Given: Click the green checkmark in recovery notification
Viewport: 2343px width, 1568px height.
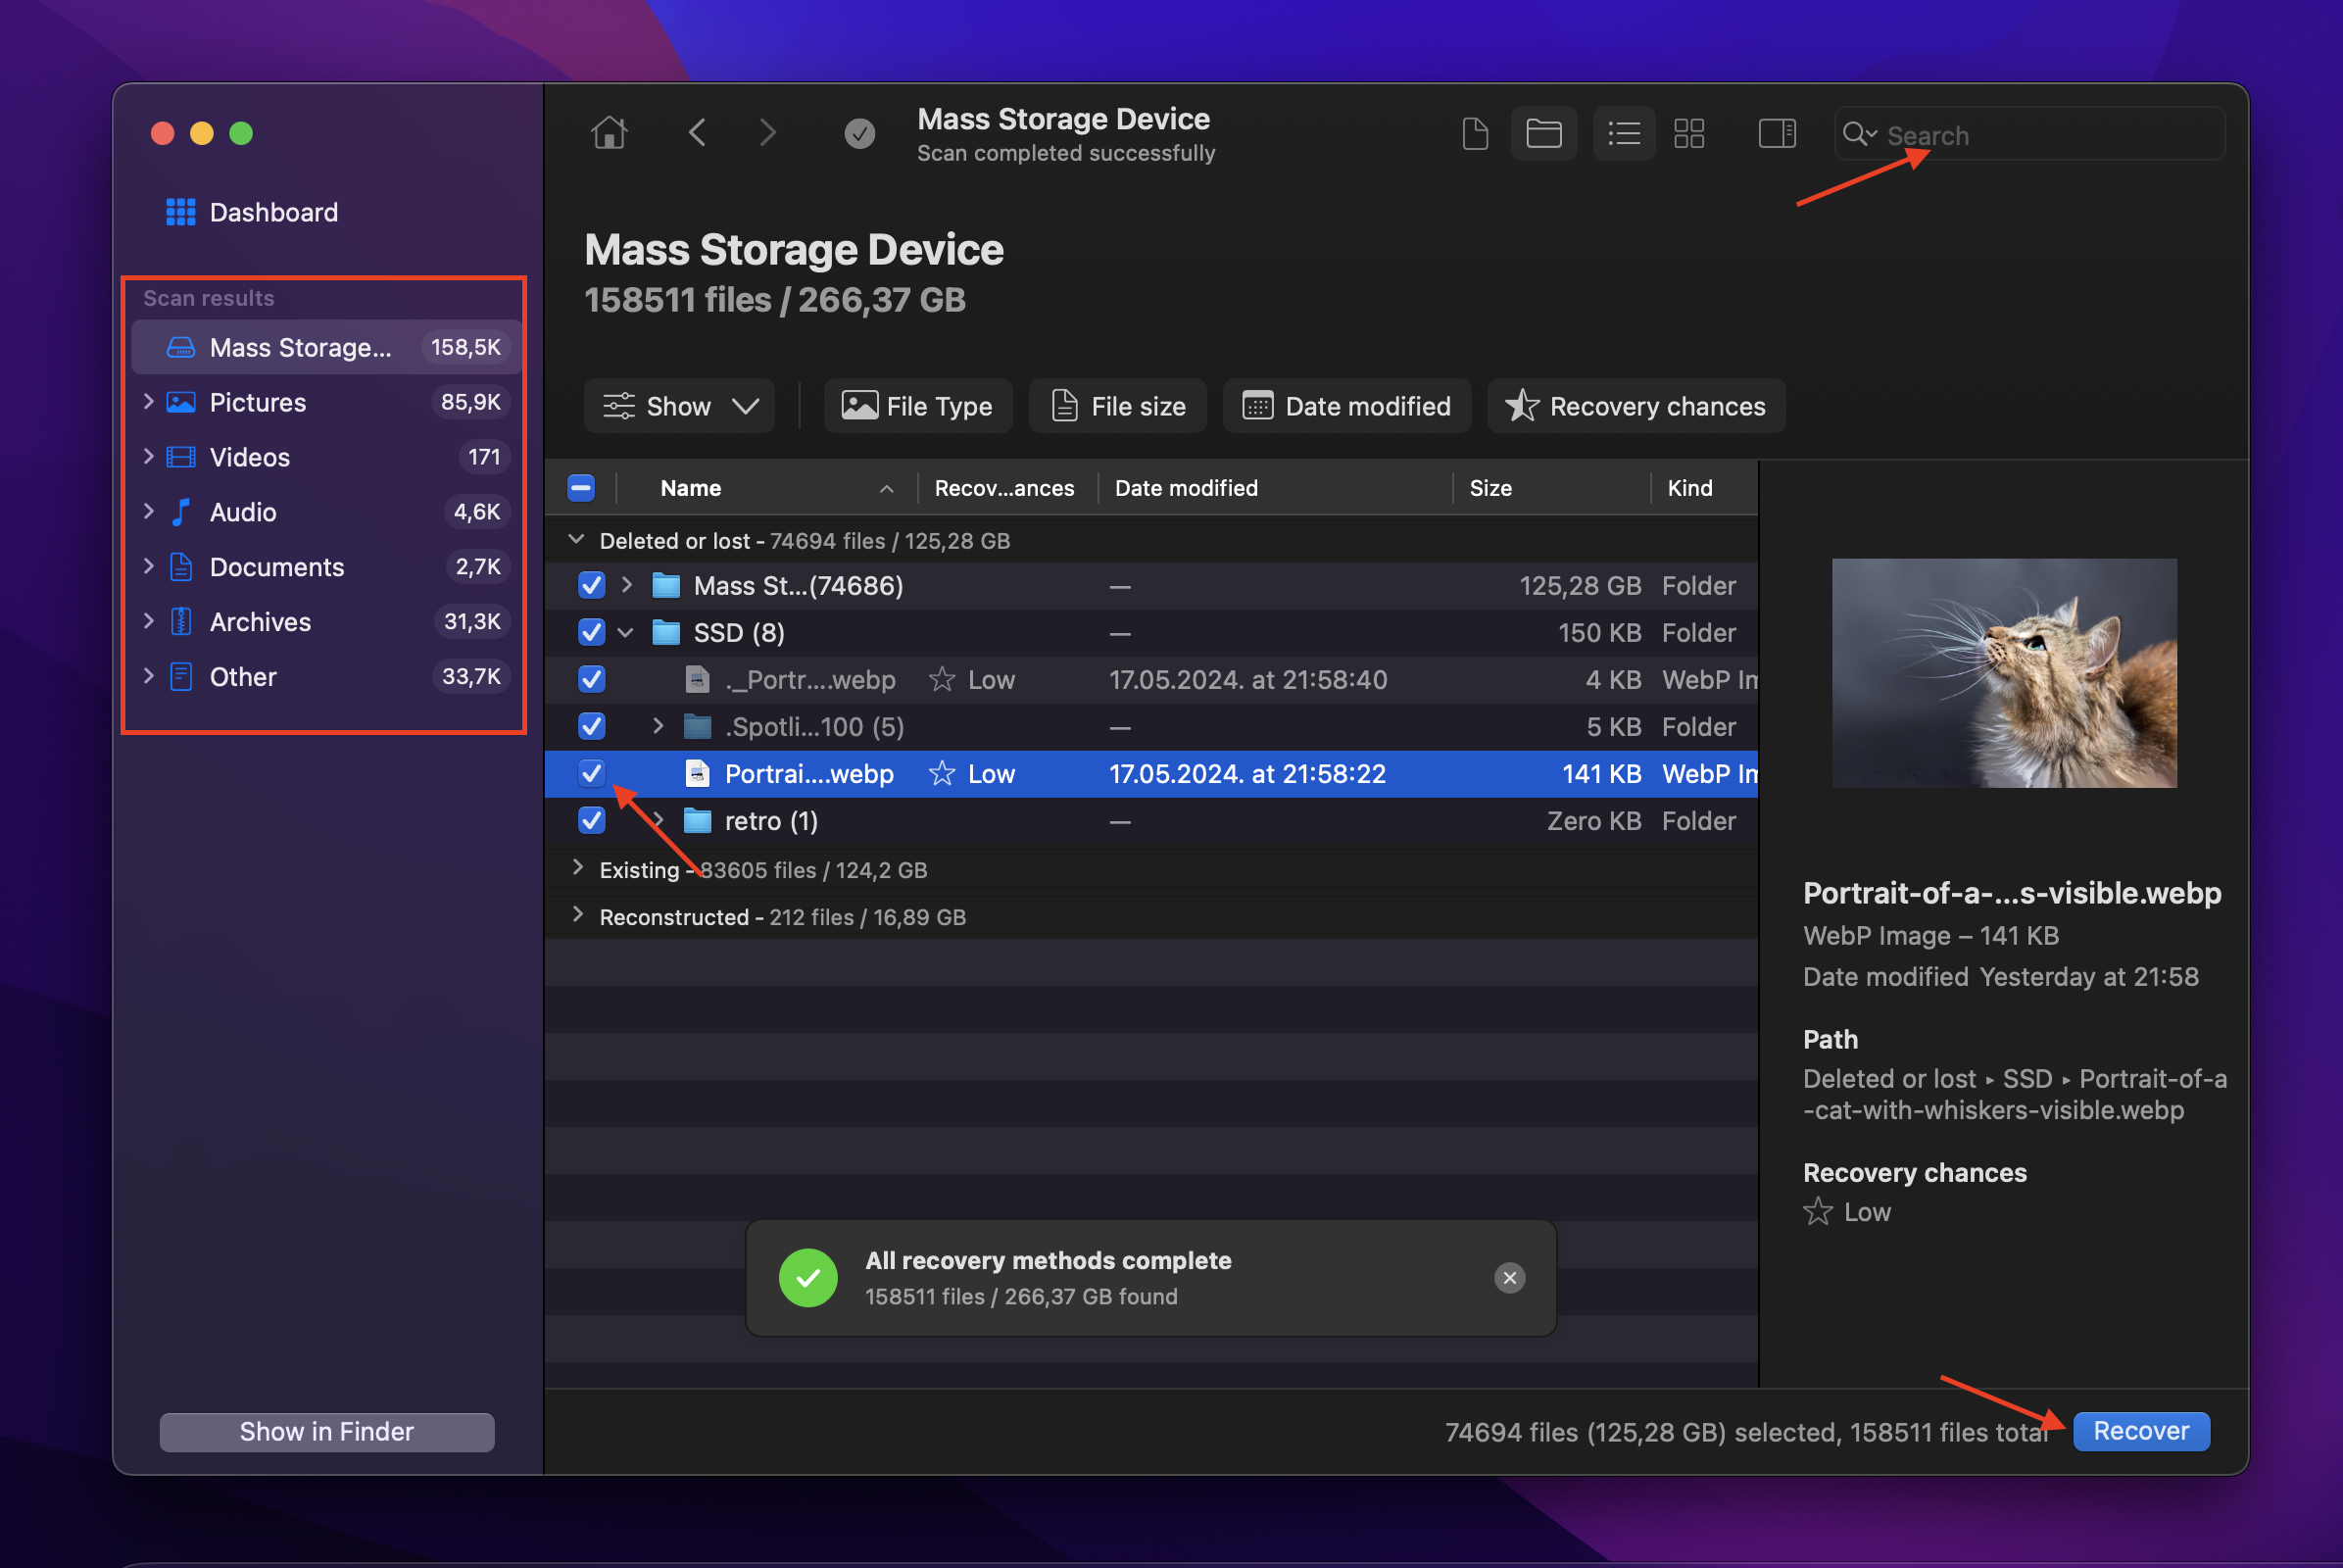Looking at the screenshot, I should pos(808,1277).
